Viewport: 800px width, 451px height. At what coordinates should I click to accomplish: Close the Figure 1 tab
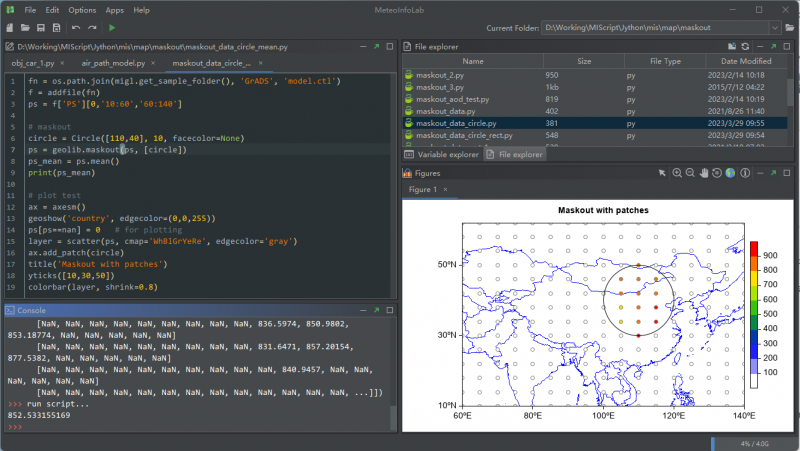pos(446,189)
